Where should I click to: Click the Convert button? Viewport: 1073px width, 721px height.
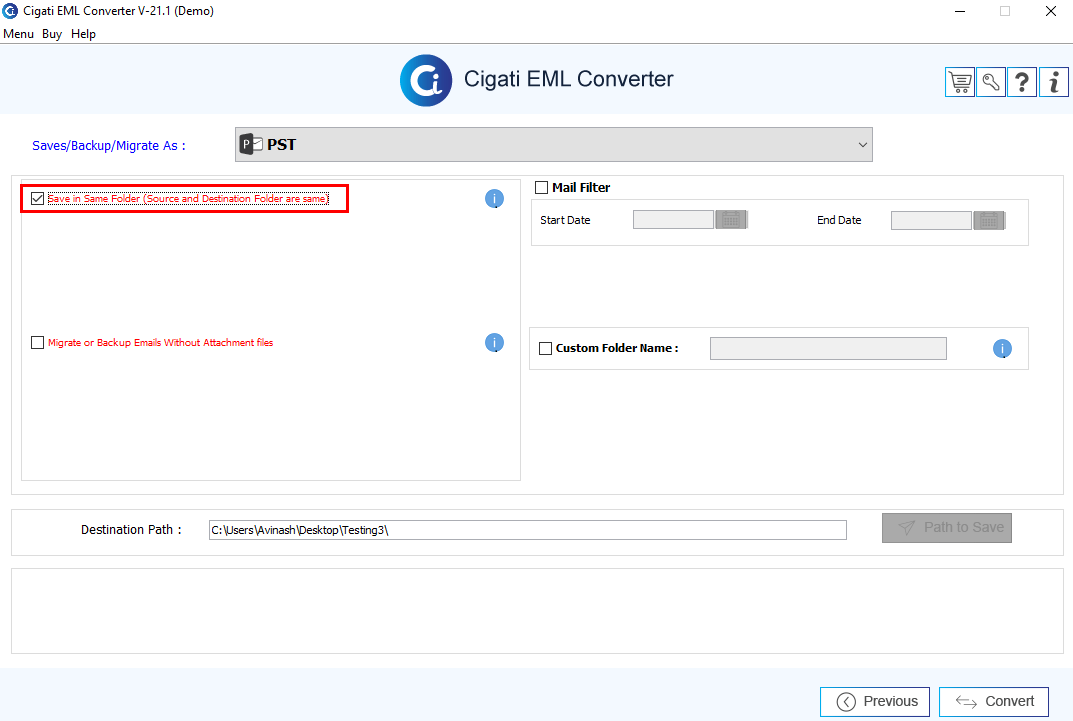[994, 701]
